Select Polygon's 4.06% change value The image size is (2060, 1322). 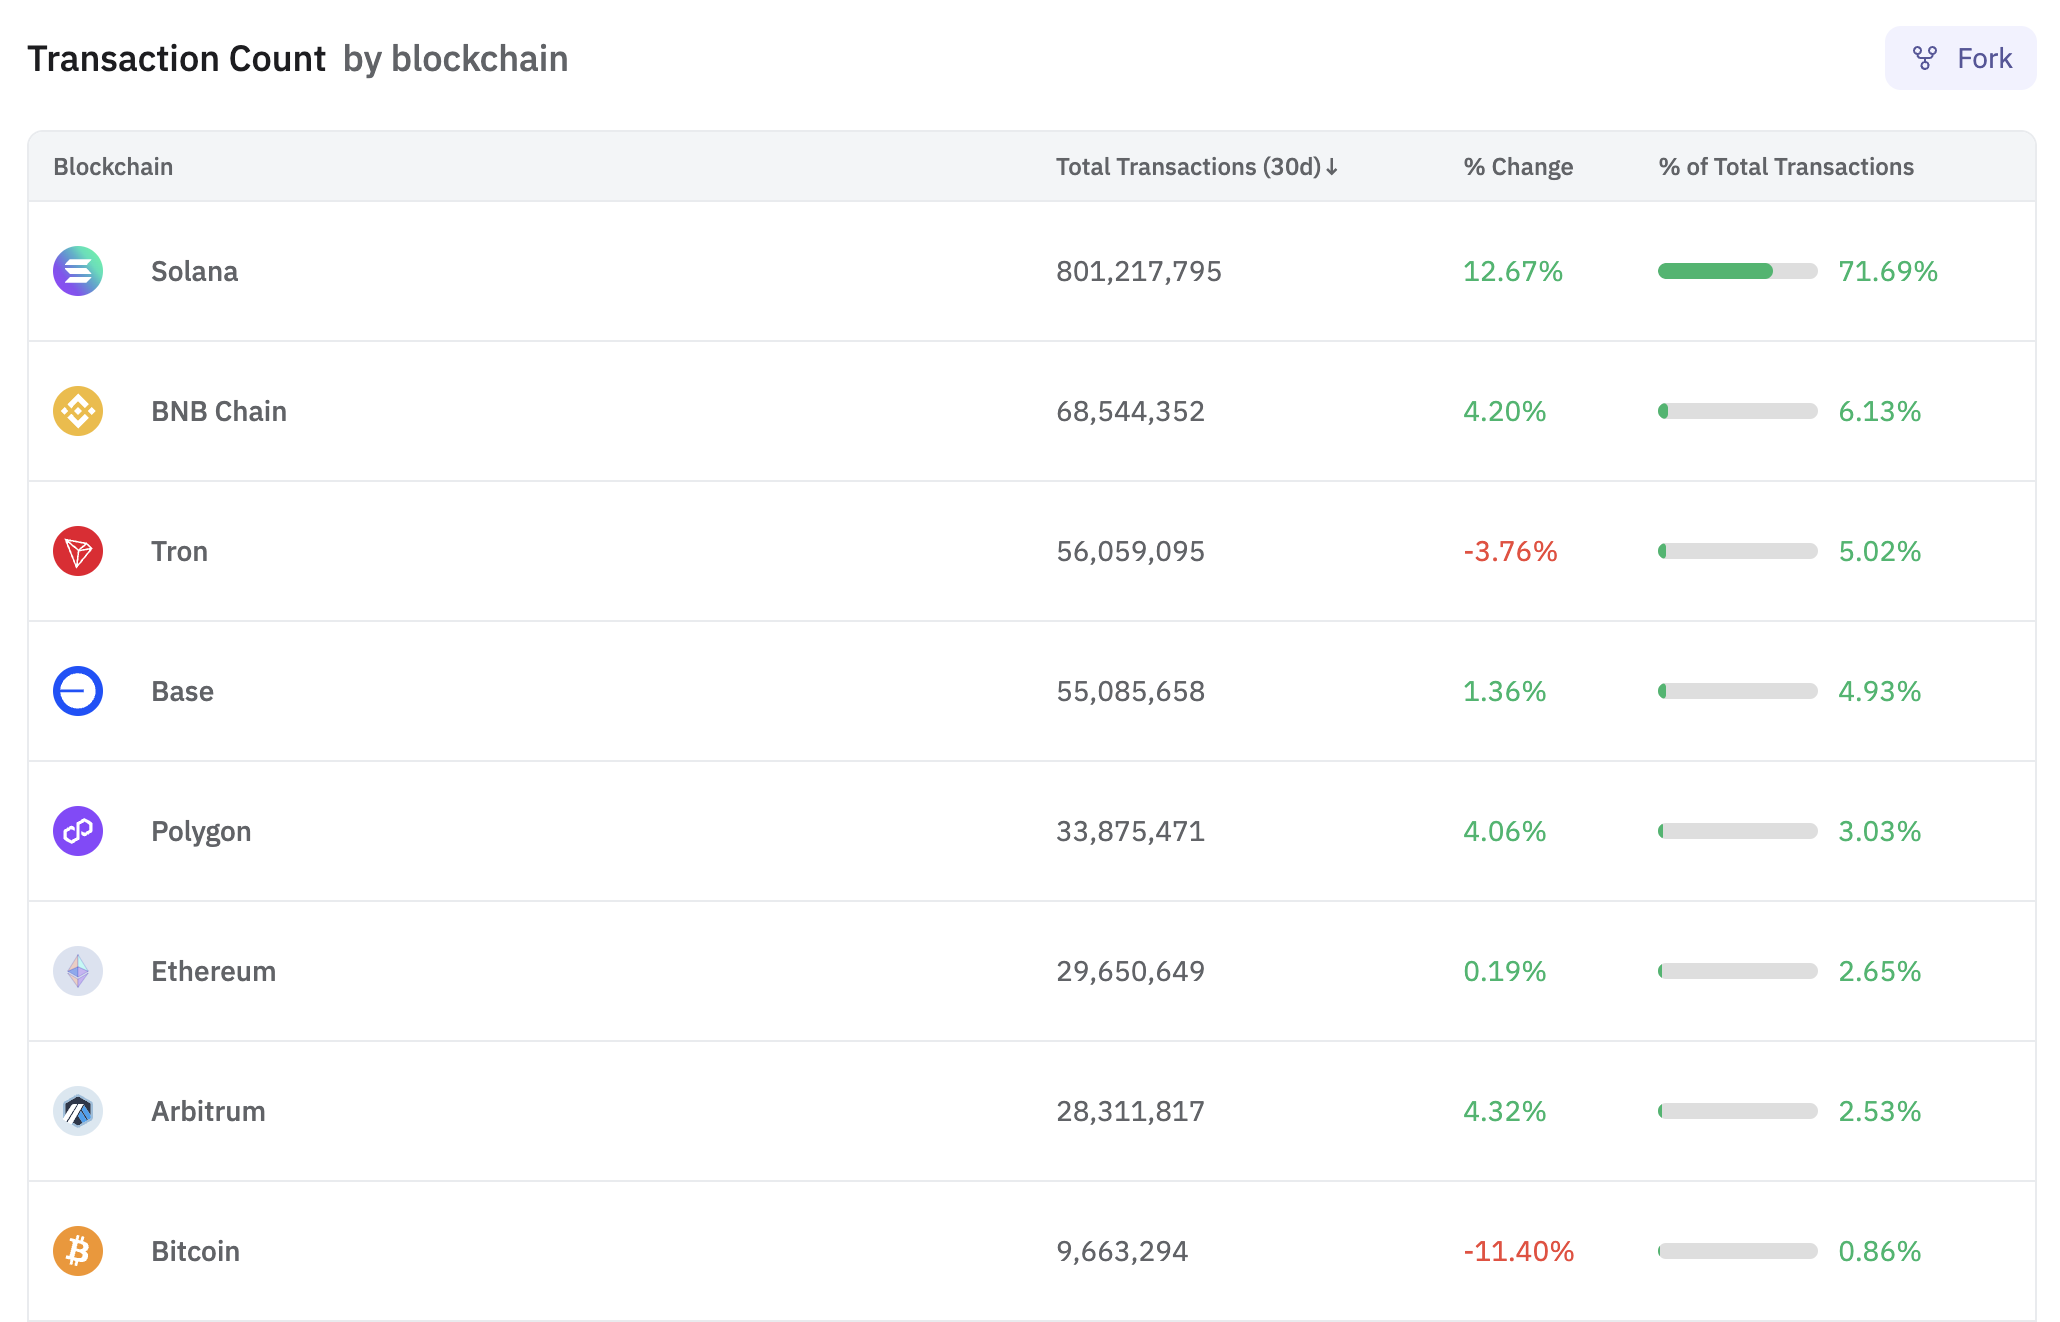click(1505, 831)
